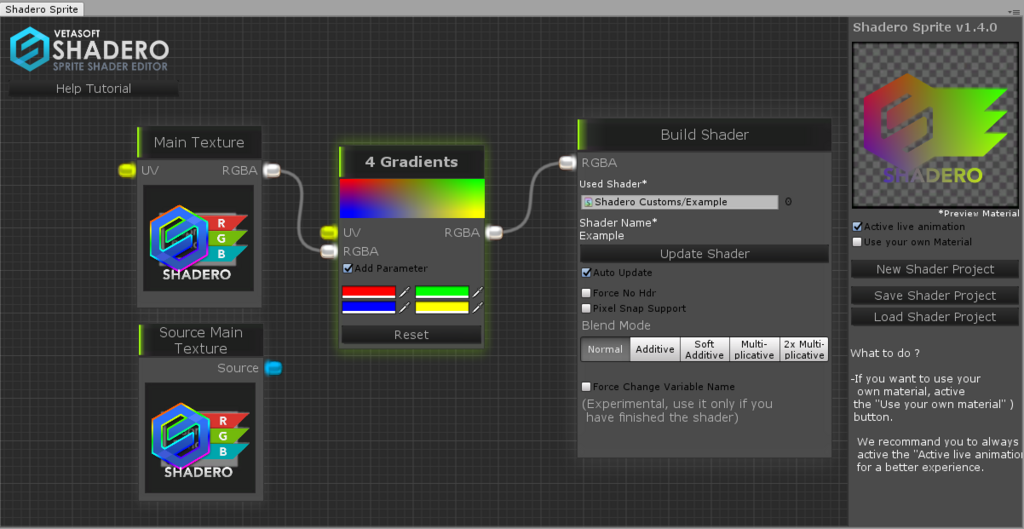Image resolution: width=1024 pixels, height=529 pixels.
Task: Click the blue Source output connector
Action: coord(274,368)
